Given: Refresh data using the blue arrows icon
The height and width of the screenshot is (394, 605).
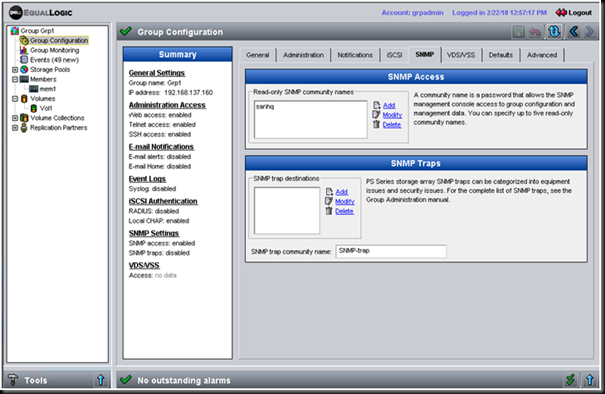Looking at the screenshot, I should coord(554,32).
